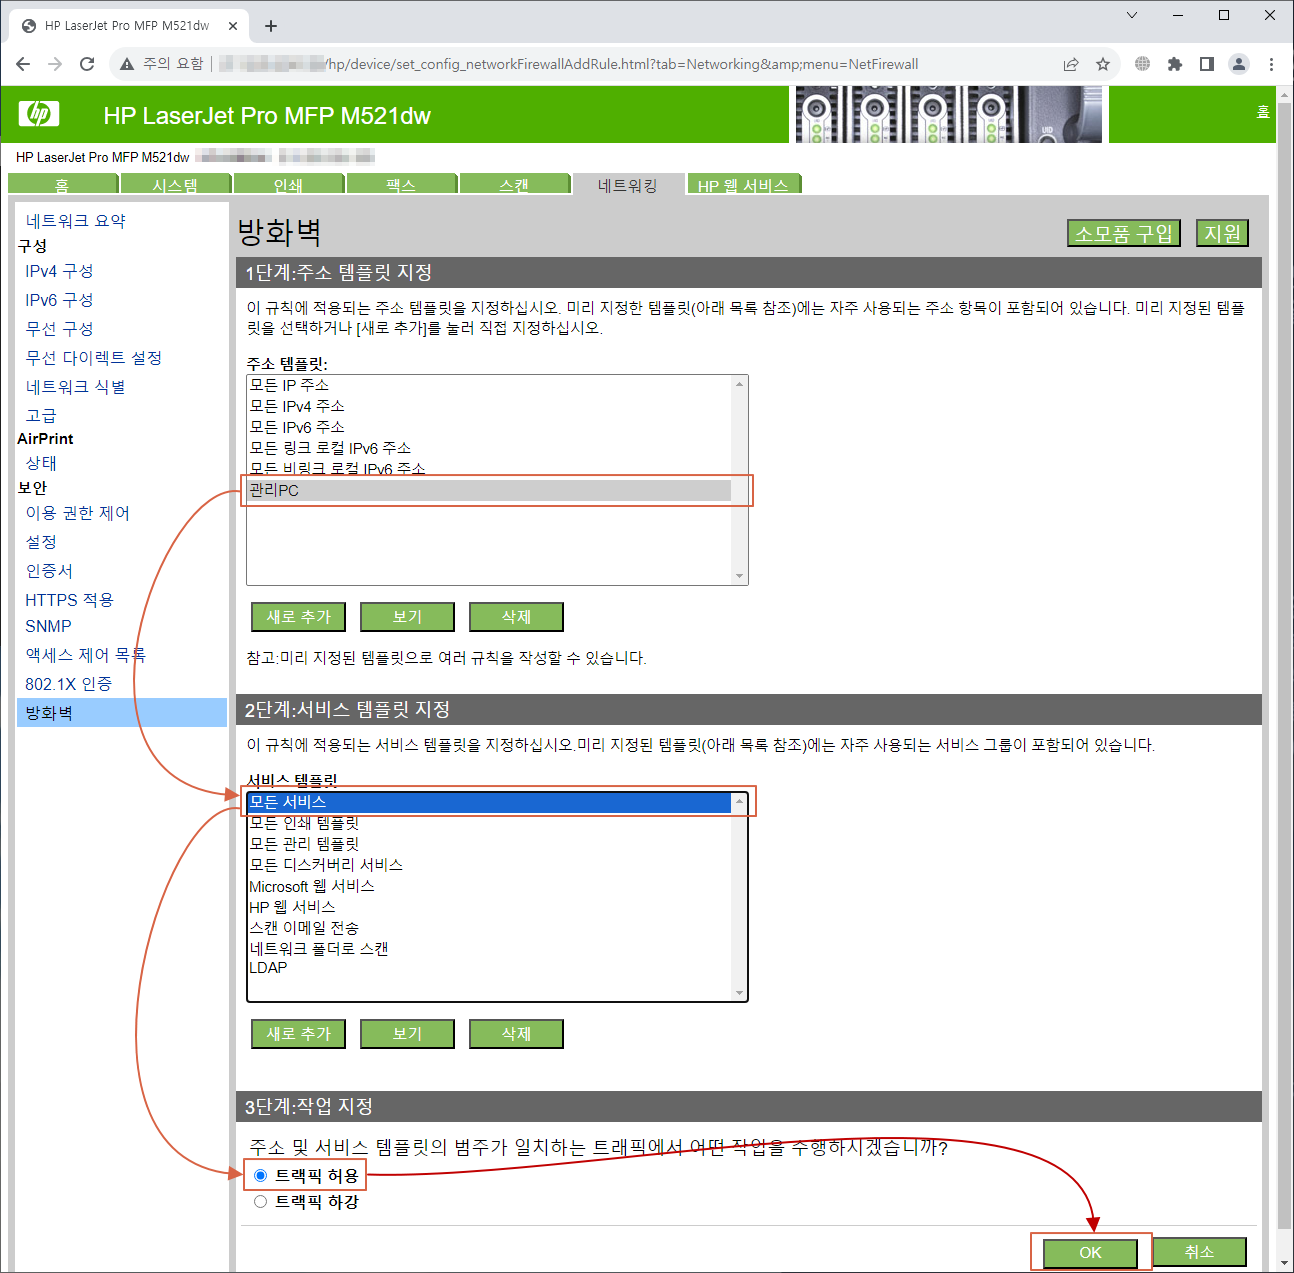Click the 지원 button
The width and height of the screenshot is (1294, 1273).
[1222, 233]
